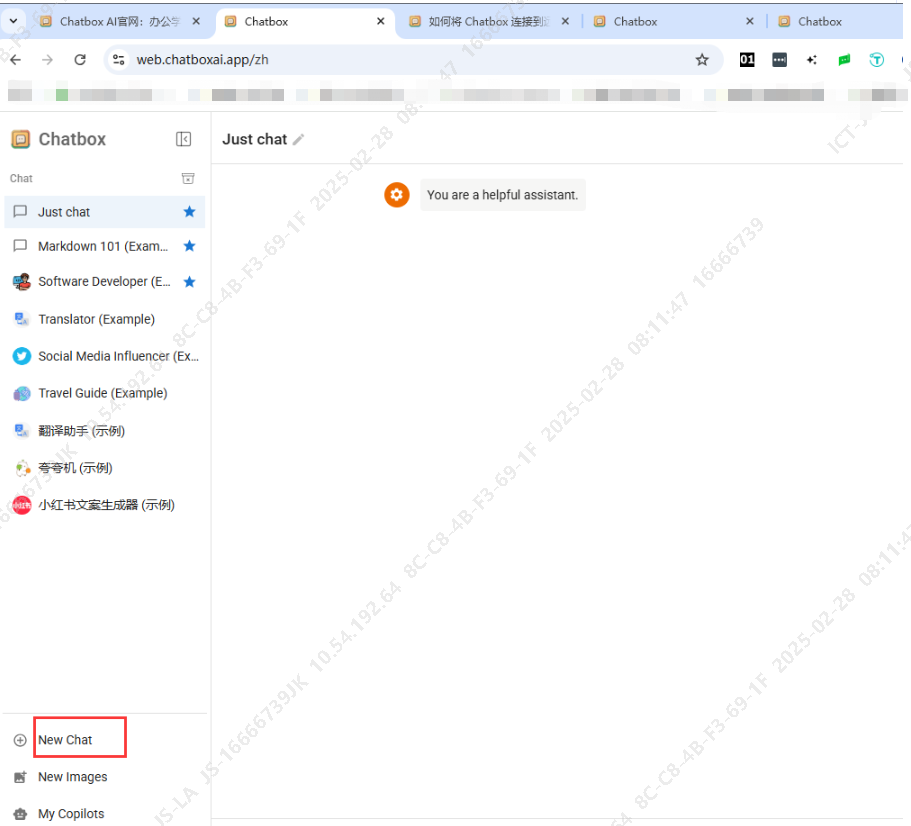Screen dimensions: 911x826
Task: Click the pencil icon next to Just chat title
Action: pos(299,139)
